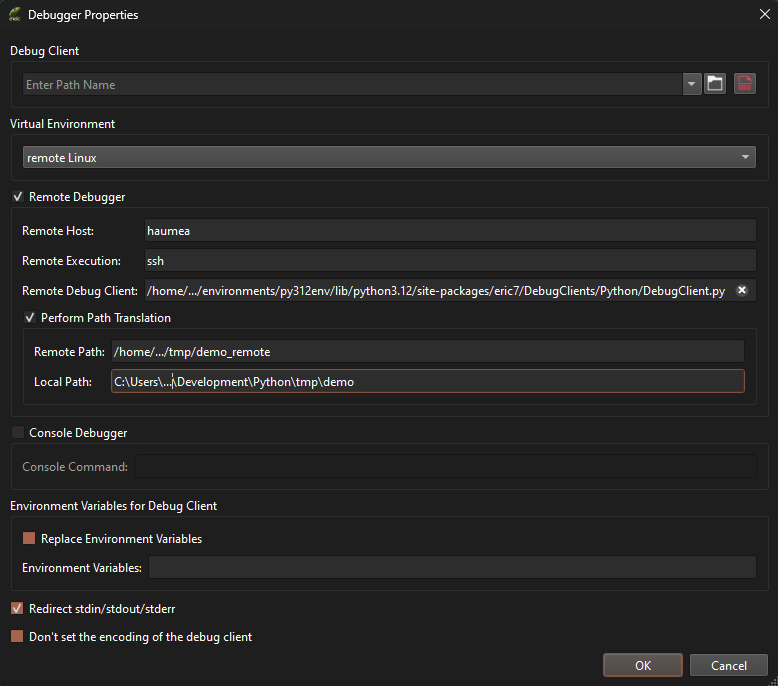Focus the Remote Execution ssh field

(450, 261)
